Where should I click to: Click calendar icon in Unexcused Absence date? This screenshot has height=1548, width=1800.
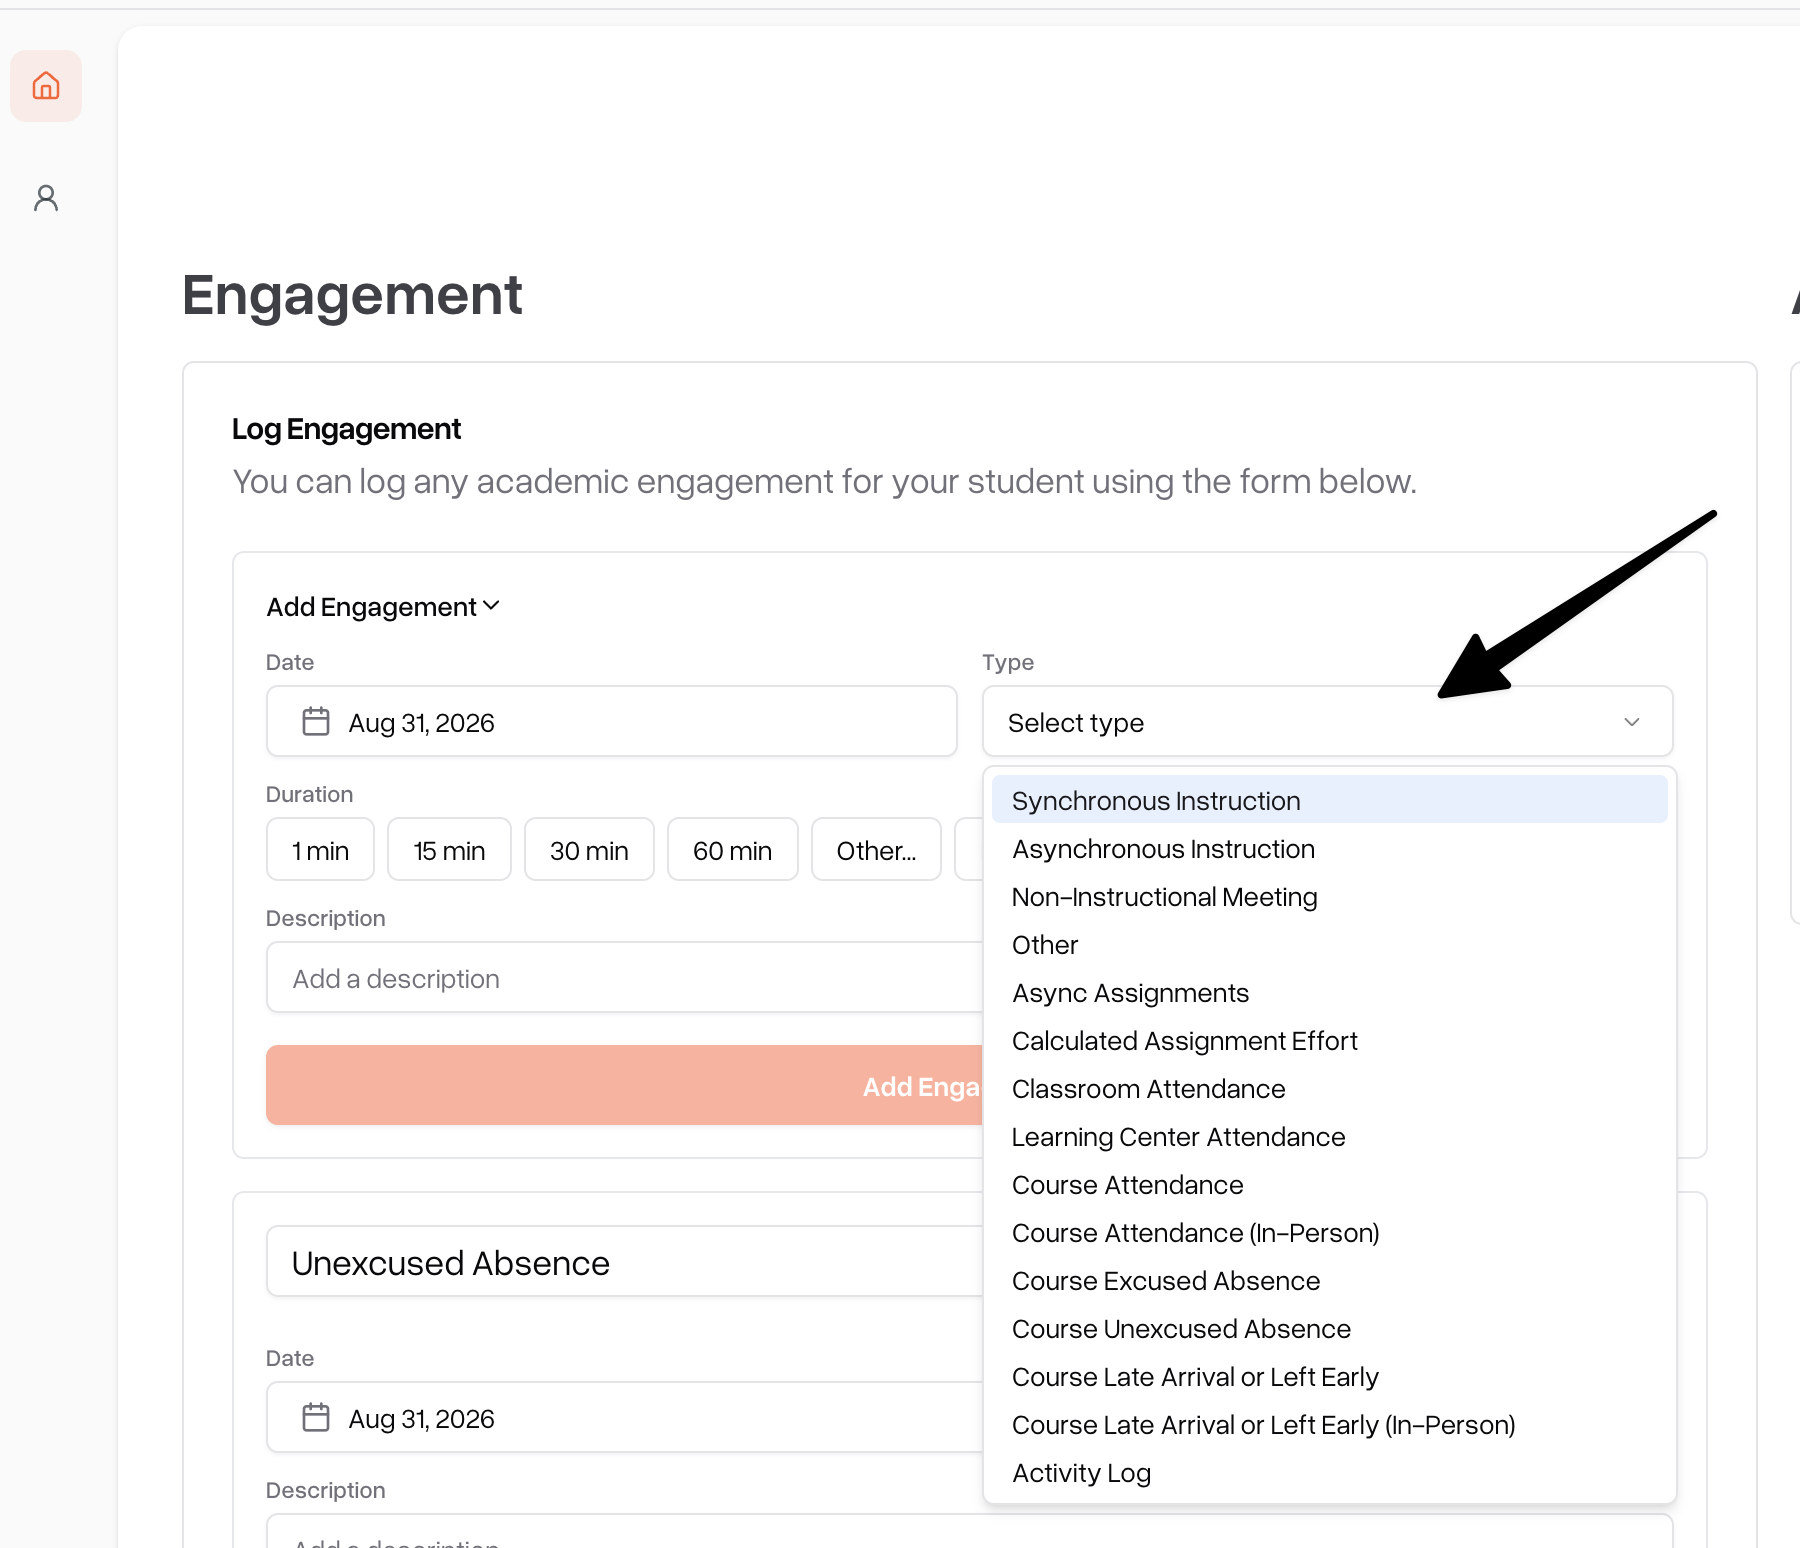click(316, 1417)
